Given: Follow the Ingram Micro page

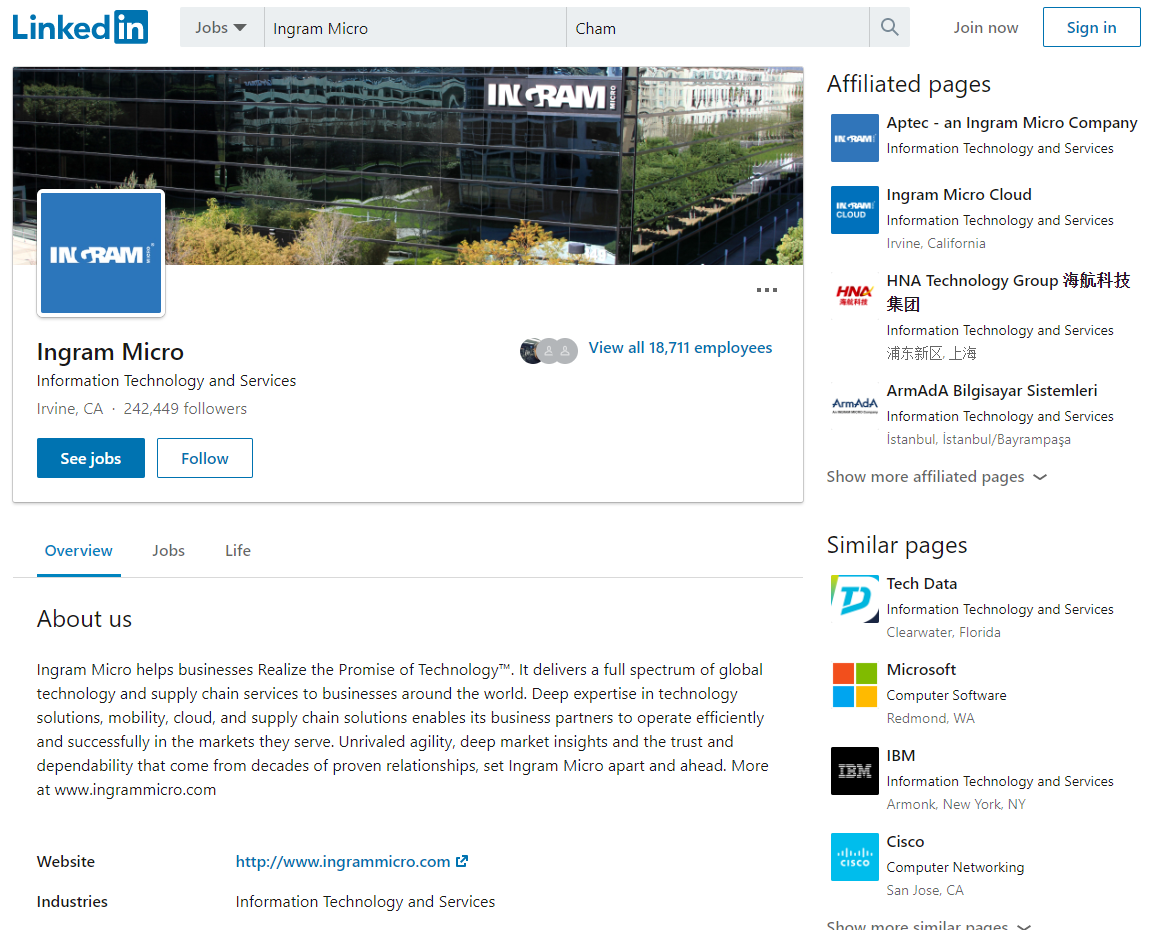Looking at the screenshot, I should click(204, 458).
